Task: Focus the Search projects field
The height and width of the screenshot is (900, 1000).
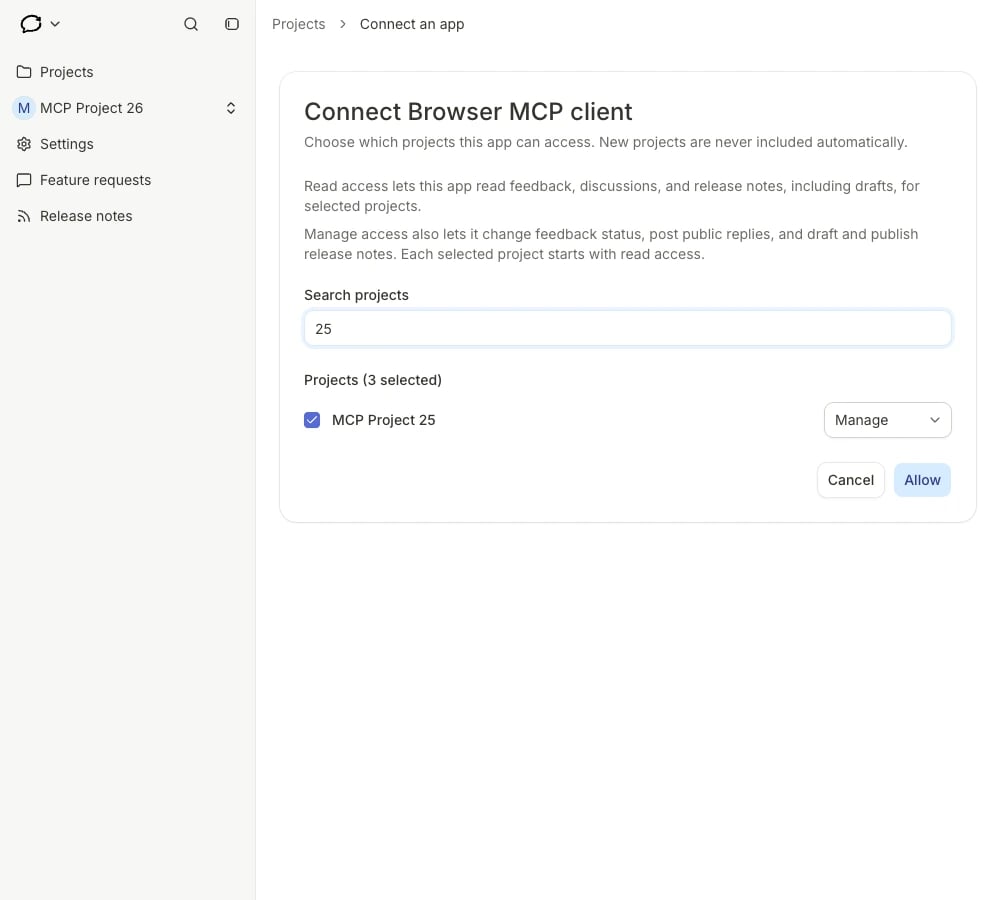Action: pos(628,328)
